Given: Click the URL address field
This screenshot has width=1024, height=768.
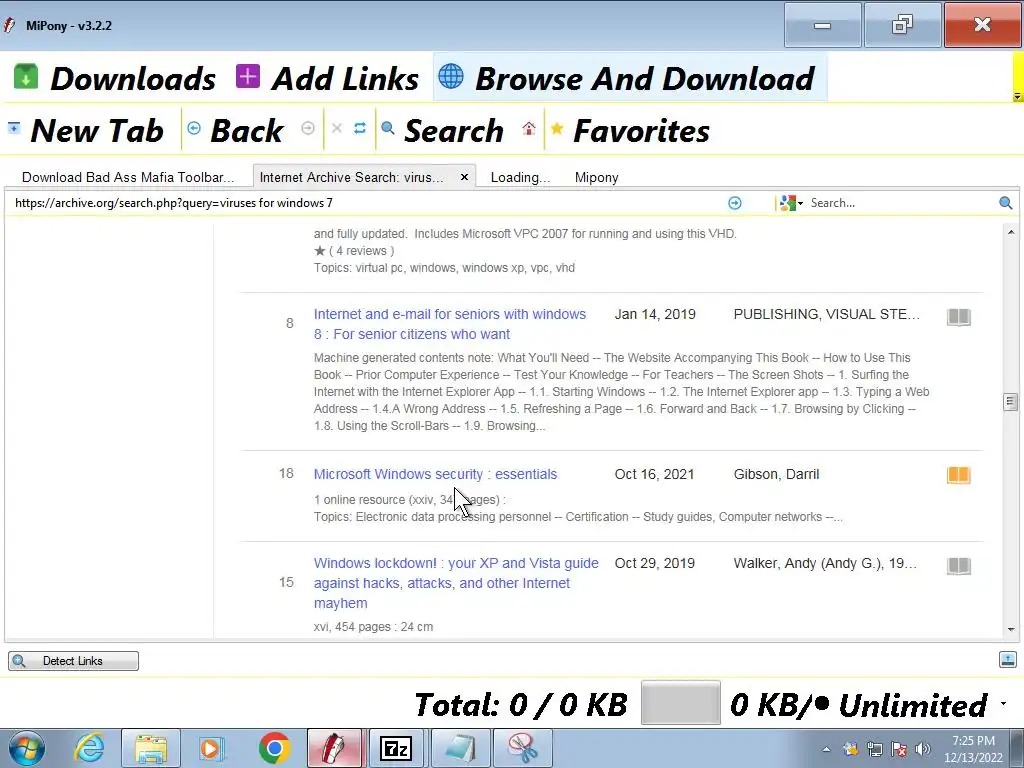Looking at the screenshot, I should pyautogui.click(x=366, y=203).
